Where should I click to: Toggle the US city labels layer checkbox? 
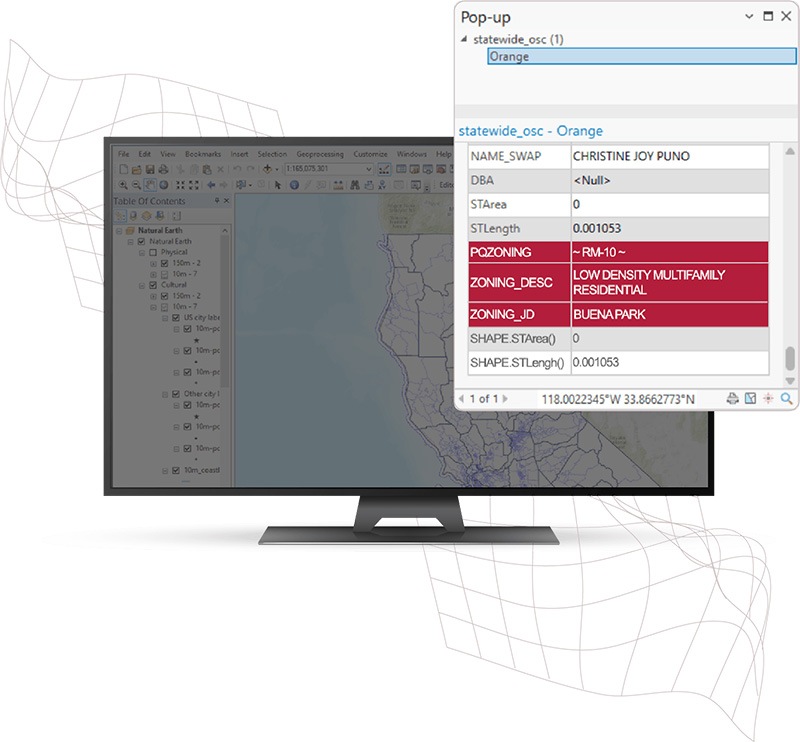[x=176, y=318]
